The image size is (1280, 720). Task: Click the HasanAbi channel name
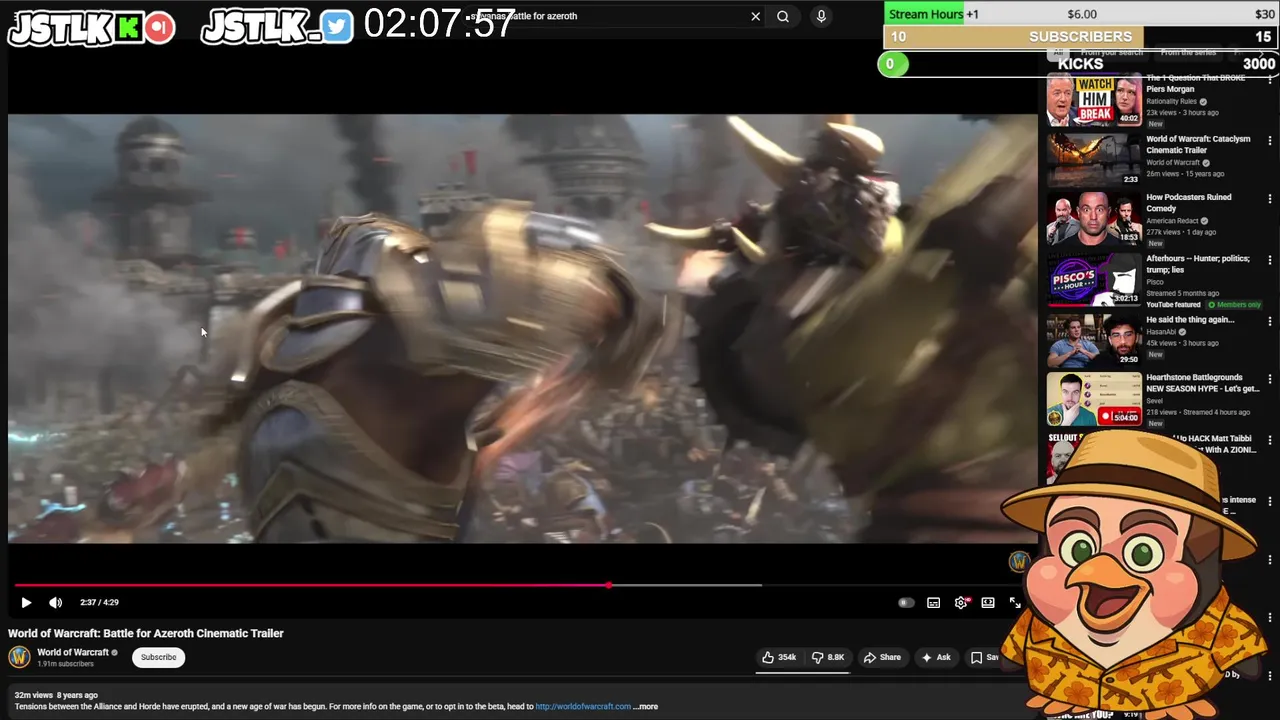click(1161, 332)
